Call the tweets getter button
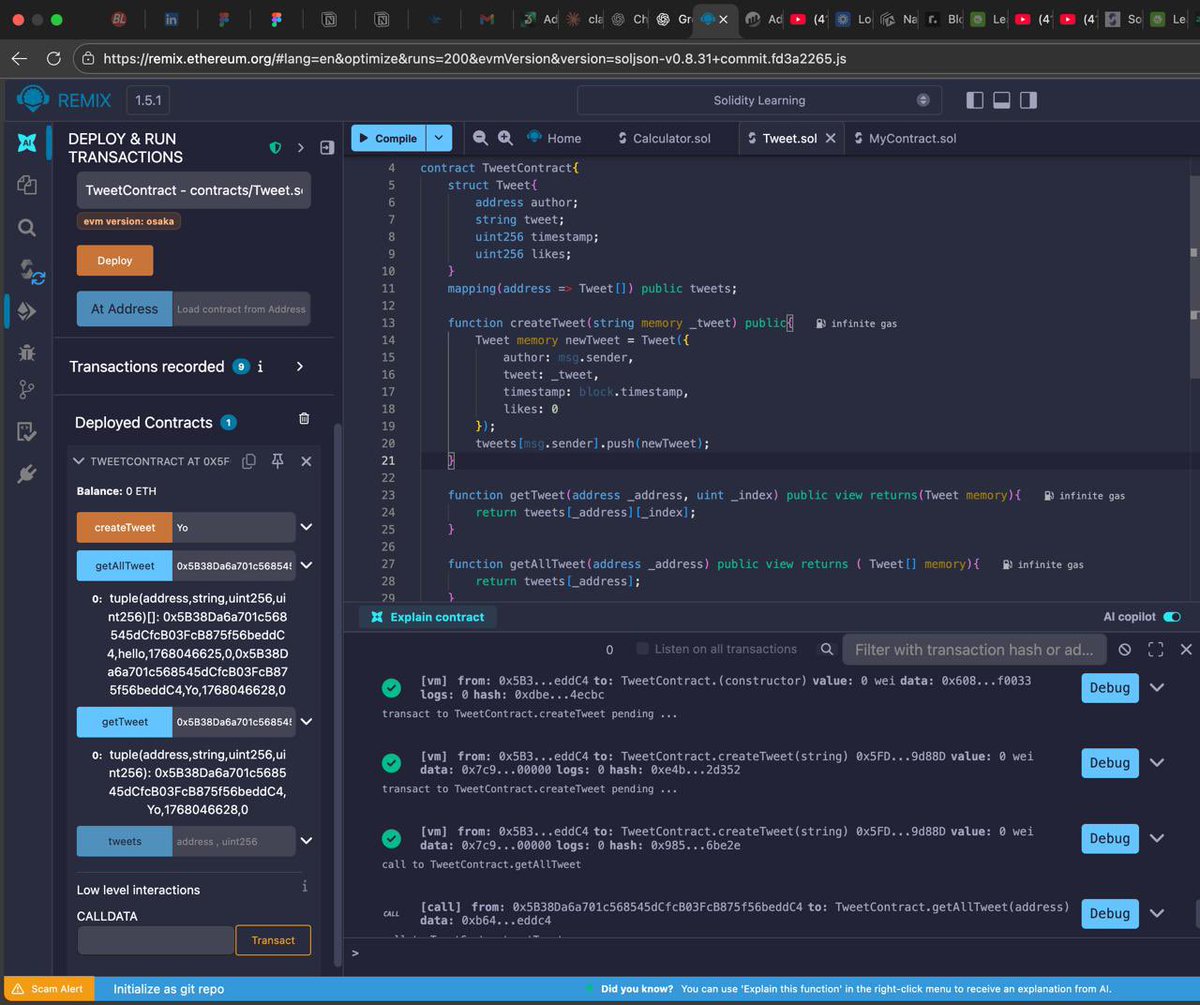 coord(125,841)
